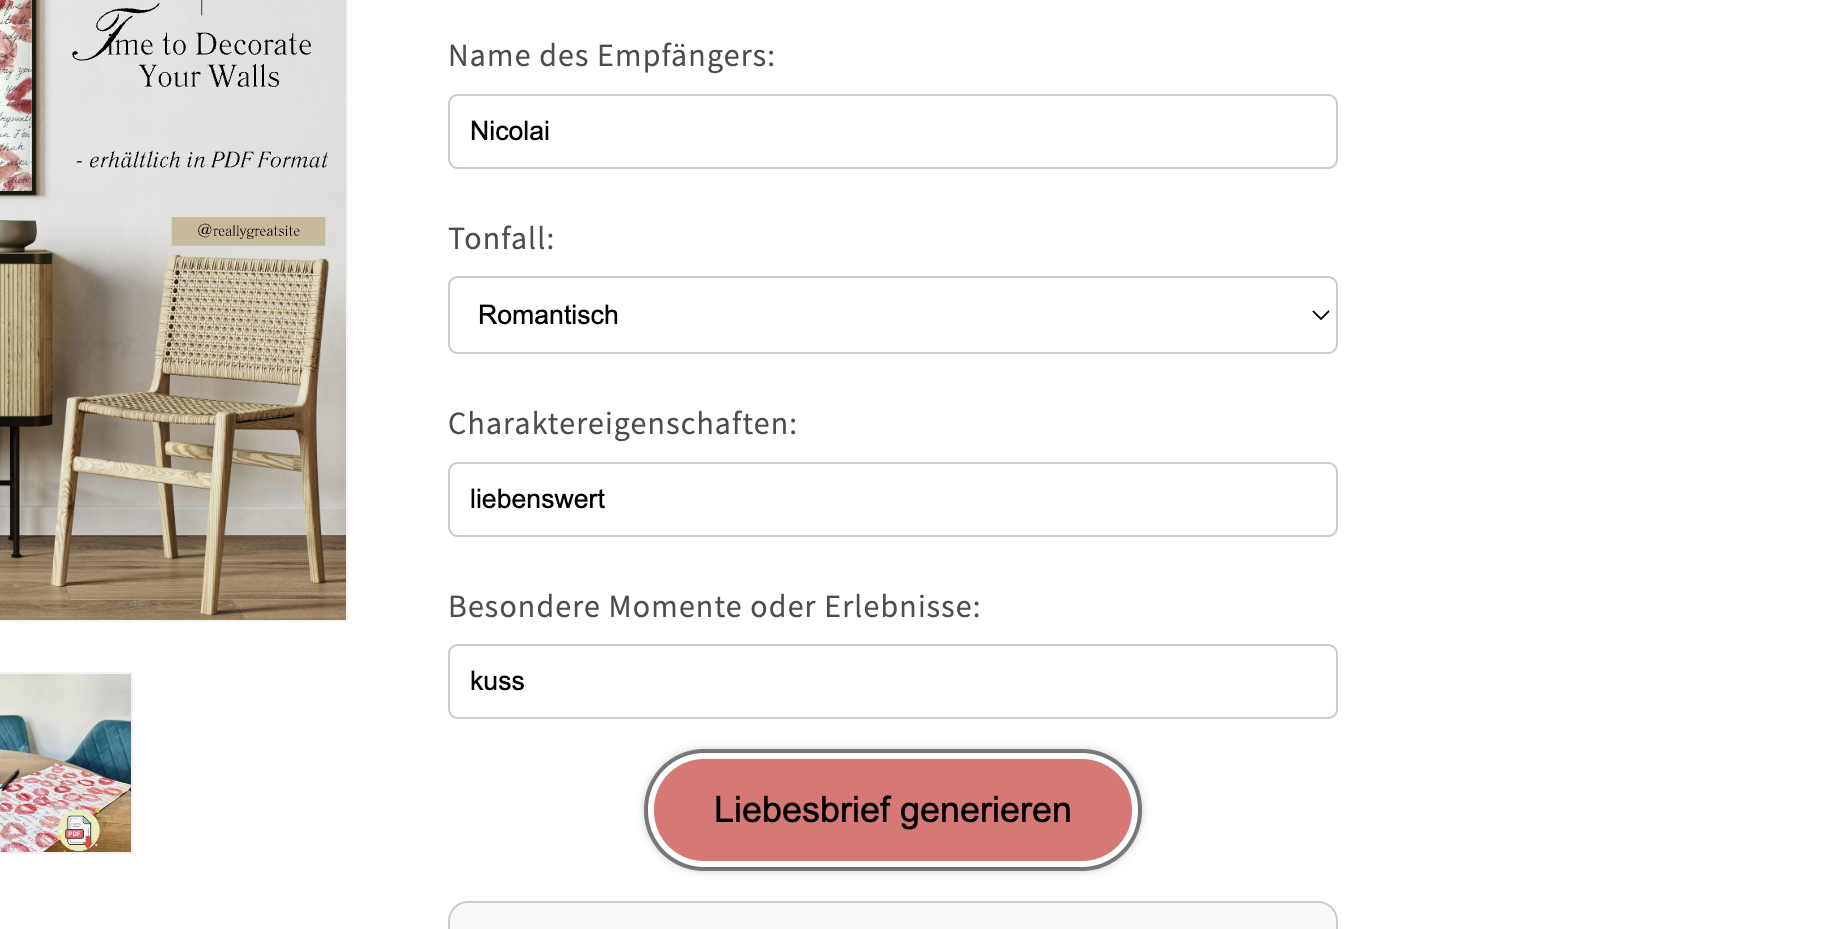1822x929 pixels.
Task: Select the kiss-print paper thumbnail
Action: (x=65, y=762)
